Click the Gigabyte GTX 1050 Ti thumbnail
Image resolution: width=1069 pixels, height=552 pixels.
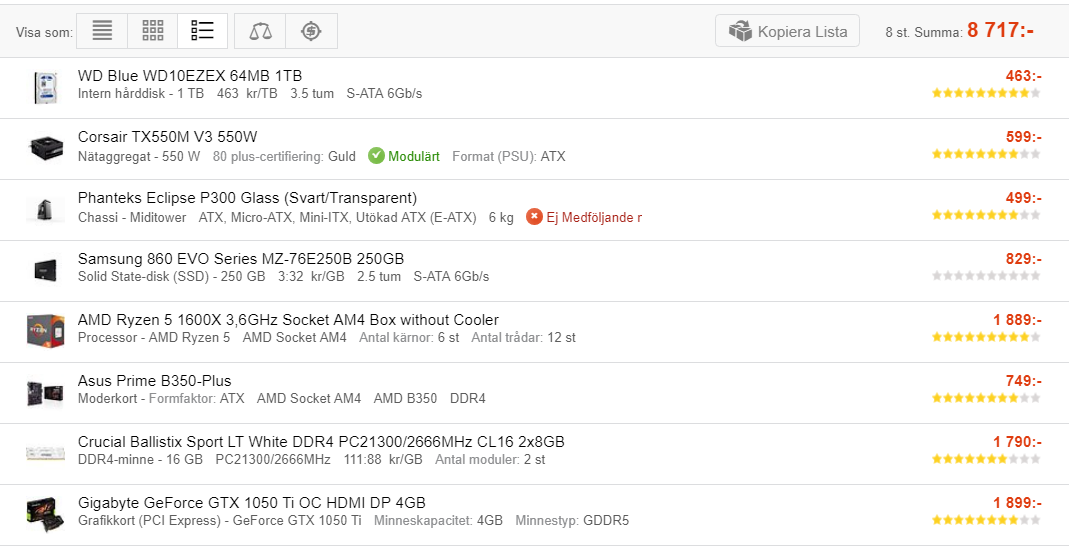click(46, 515)
